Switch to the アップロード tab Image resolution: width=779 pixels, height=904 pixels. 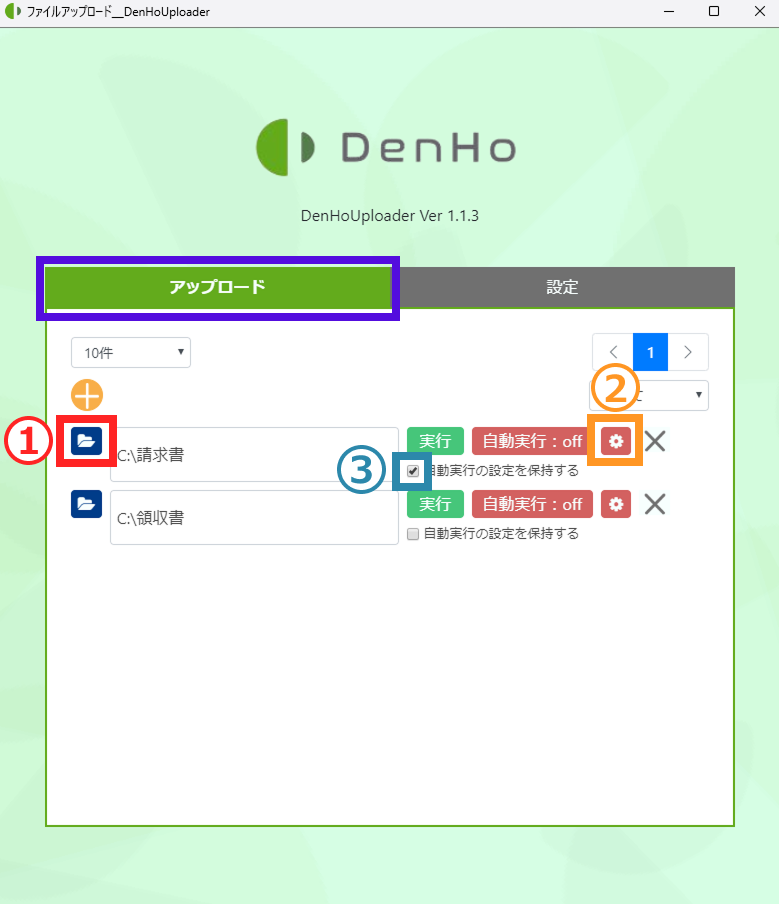click(x=217, y=288)
